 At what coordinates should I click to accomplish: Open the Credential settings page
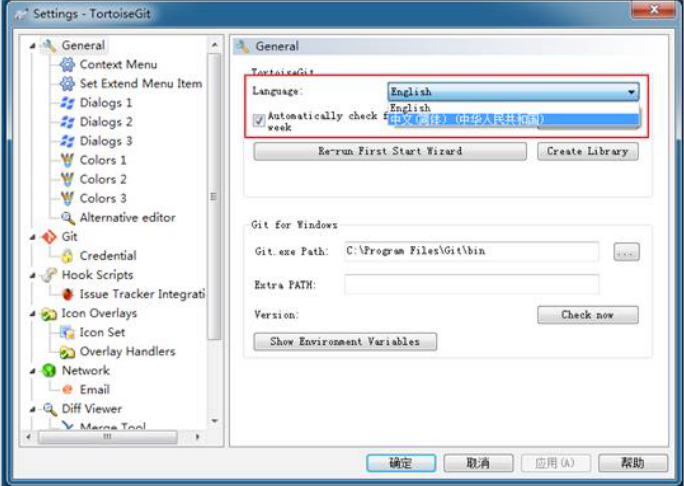pos(108,256)
